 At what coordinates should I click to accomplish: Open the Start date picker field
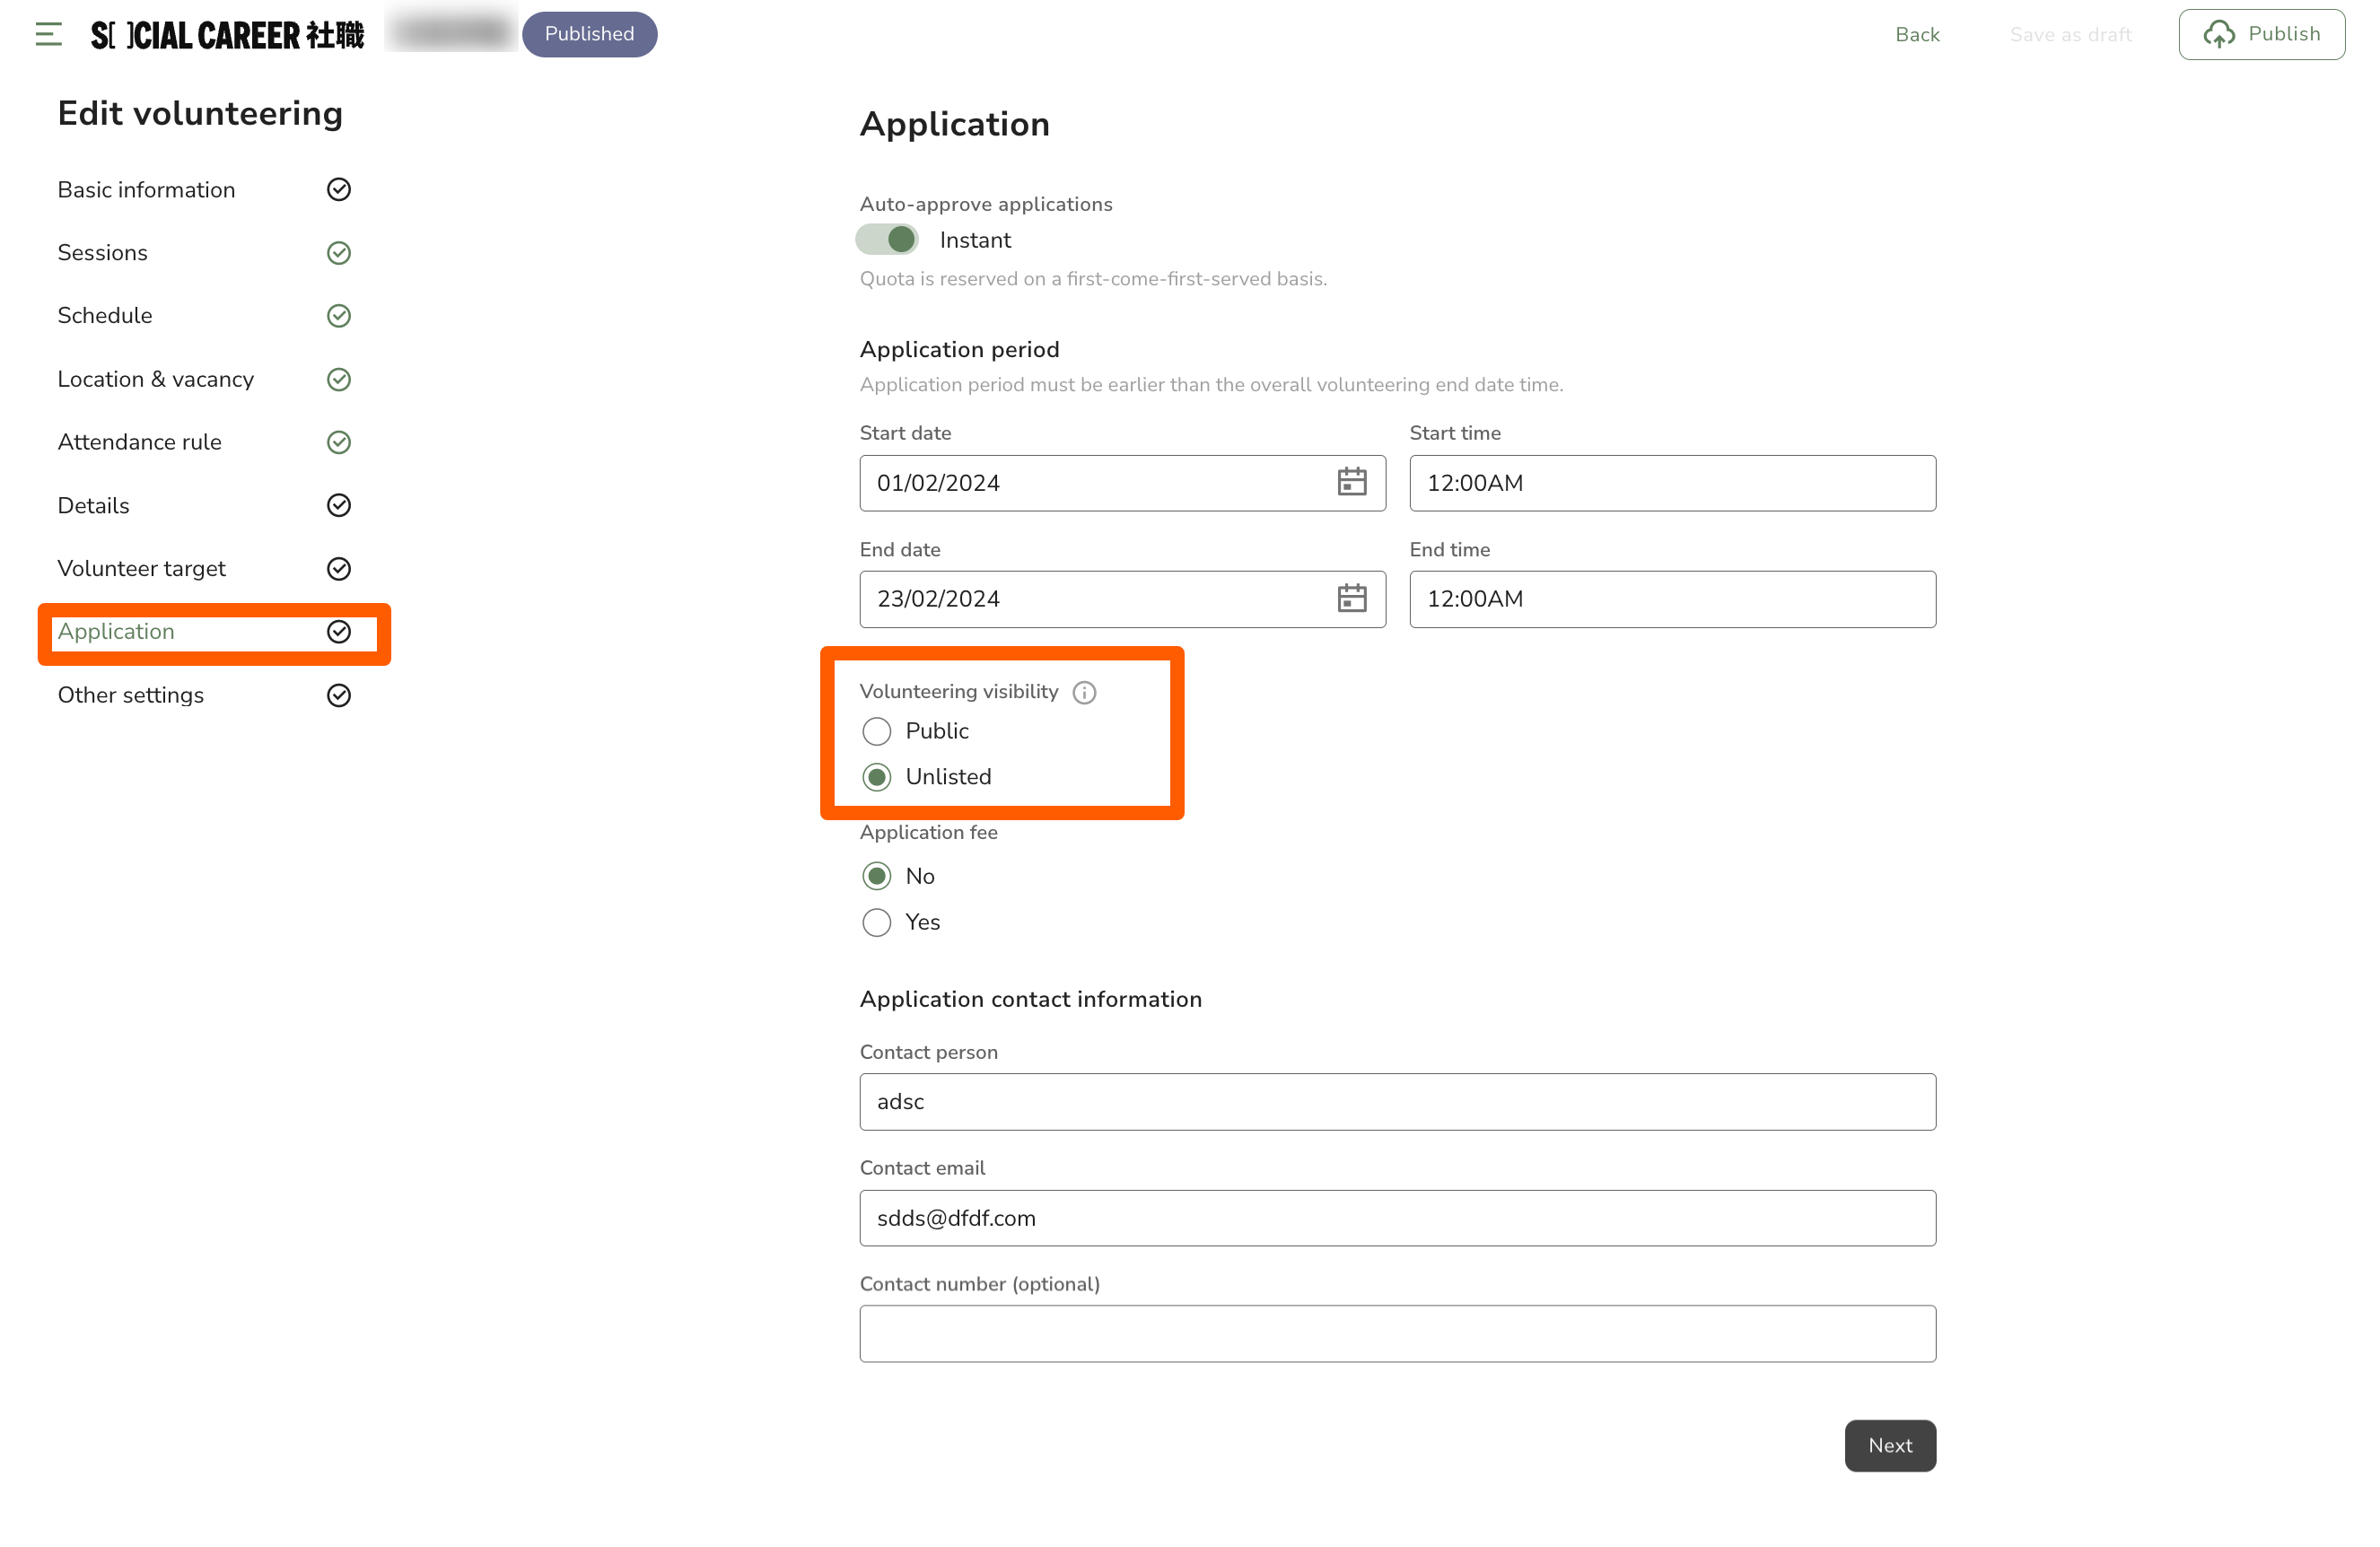(x=1095, y=483)
